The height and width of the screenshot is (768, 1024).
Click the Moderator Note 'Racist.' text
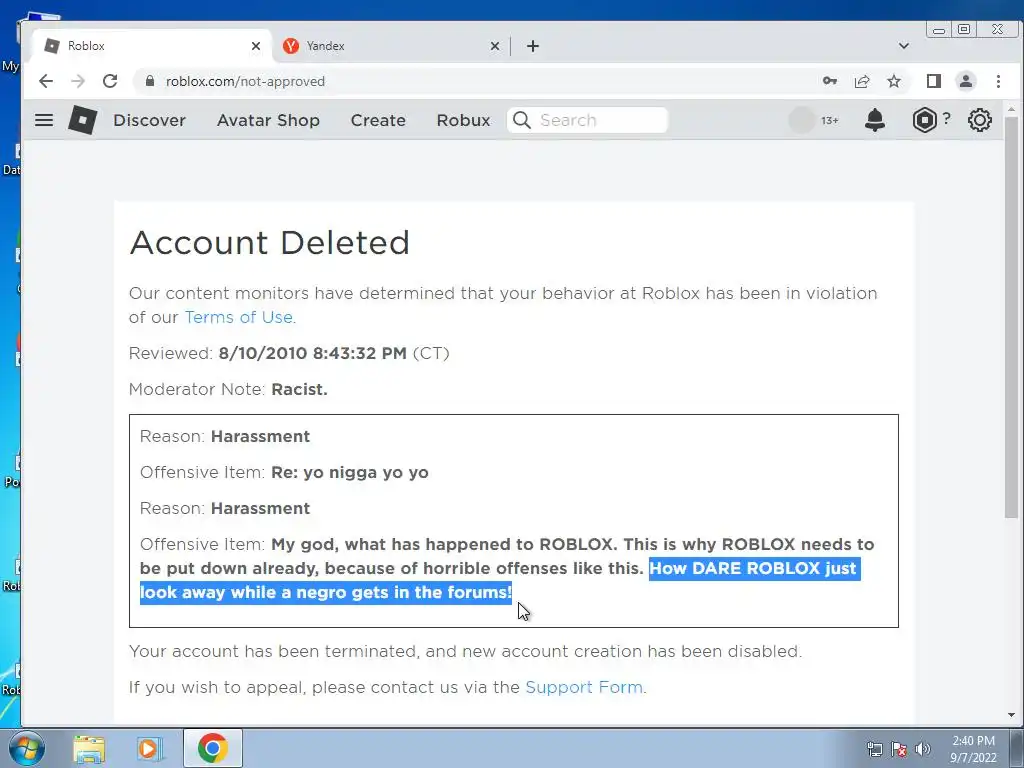pos(300,389)
